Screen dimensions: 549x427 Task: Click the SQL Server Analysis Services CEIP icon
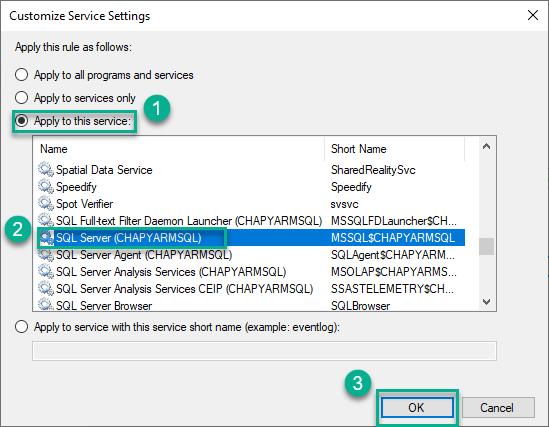pyautogui.click(x=46, y=288)
